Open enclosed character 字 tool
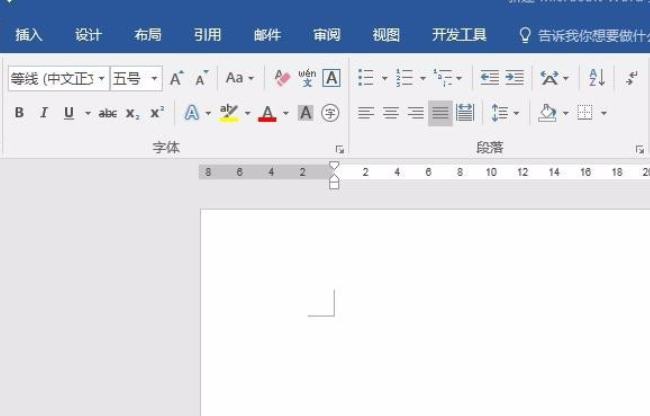 330,113
